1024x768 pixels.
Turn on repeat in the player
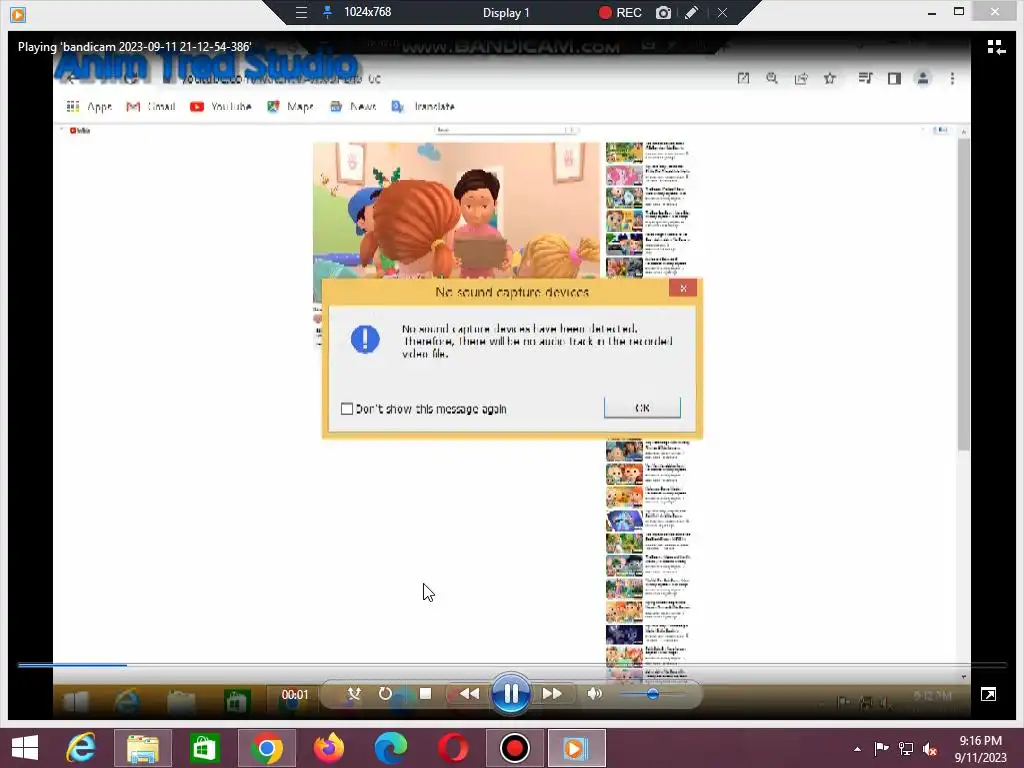[x=385, y=694]
